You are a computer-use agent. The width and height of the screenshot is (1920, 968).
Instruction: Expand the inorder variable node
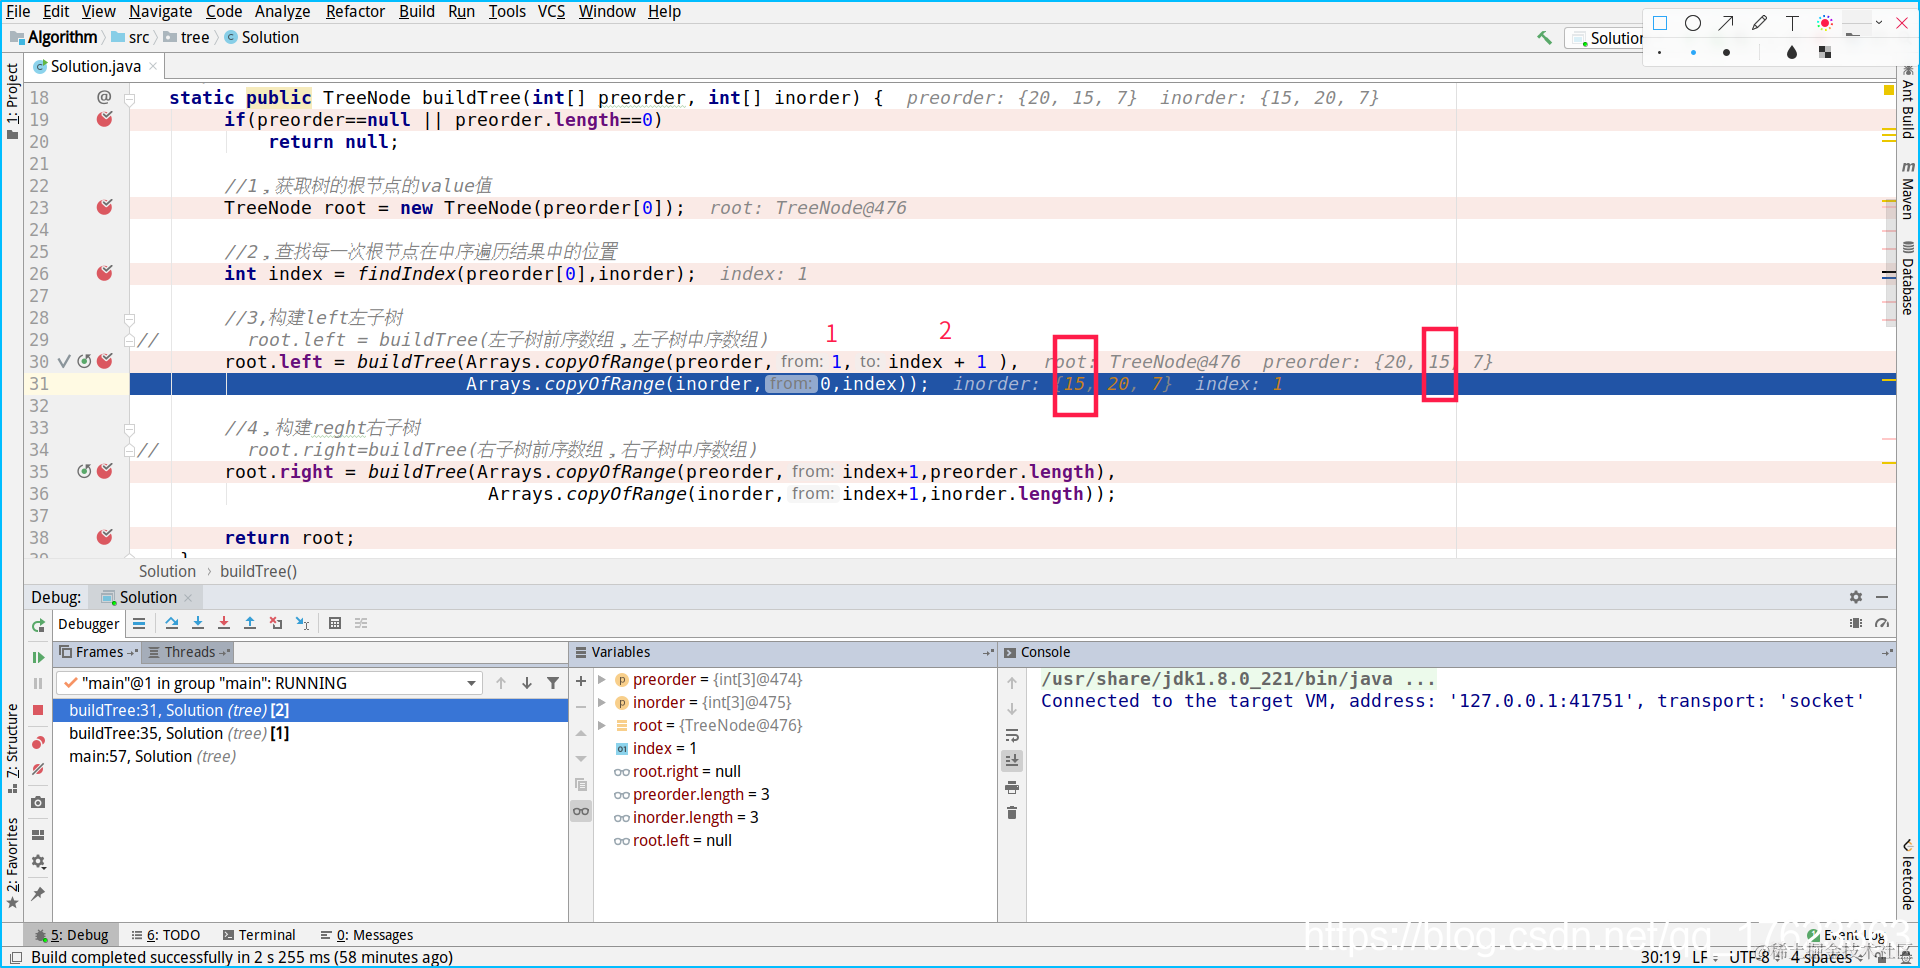pyautogui.click(x=602, y=702)
